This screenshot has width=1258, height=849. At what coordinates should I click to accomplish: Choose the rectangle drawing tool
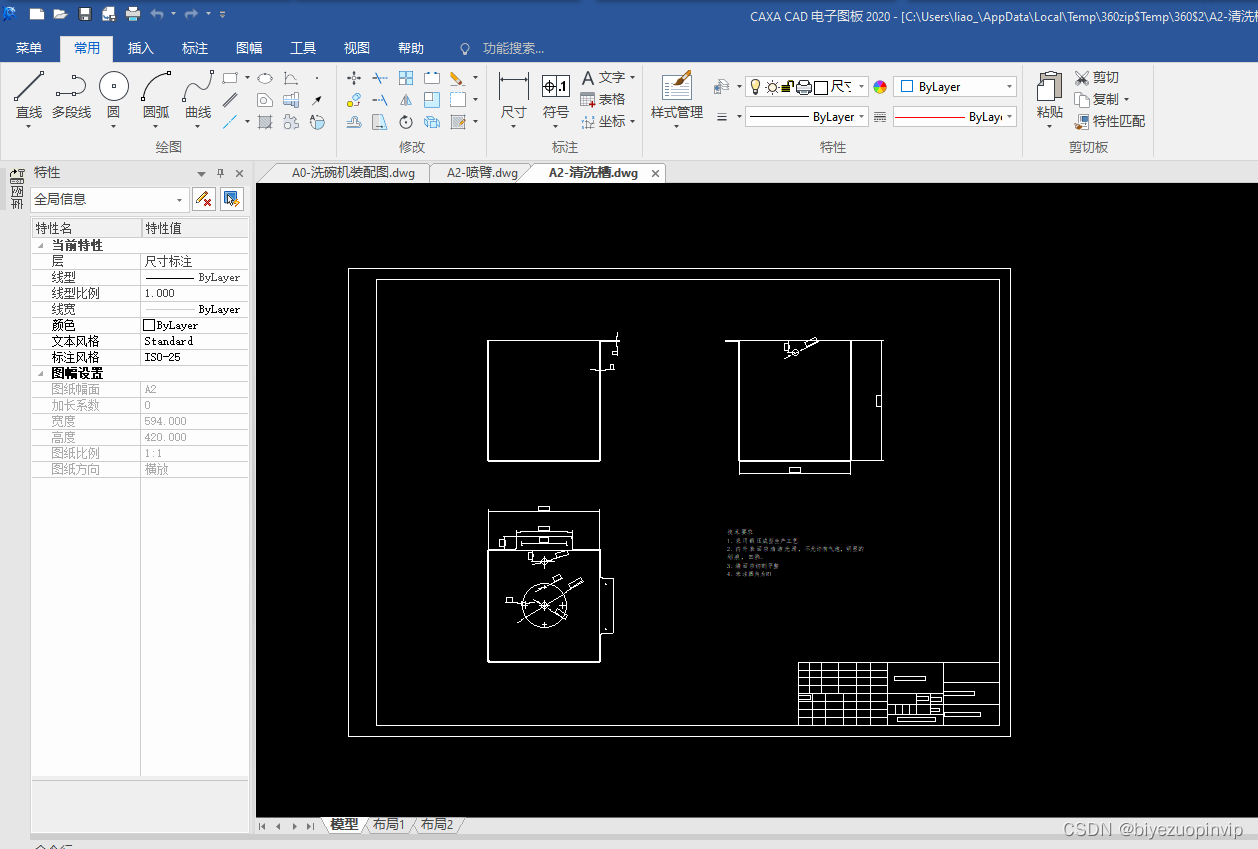[230, 77]
